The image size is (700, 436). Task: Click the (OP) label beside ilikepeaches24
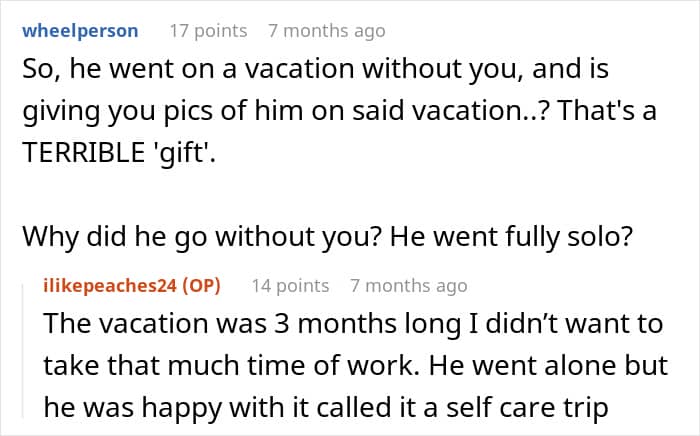click(x=200, y=286)
